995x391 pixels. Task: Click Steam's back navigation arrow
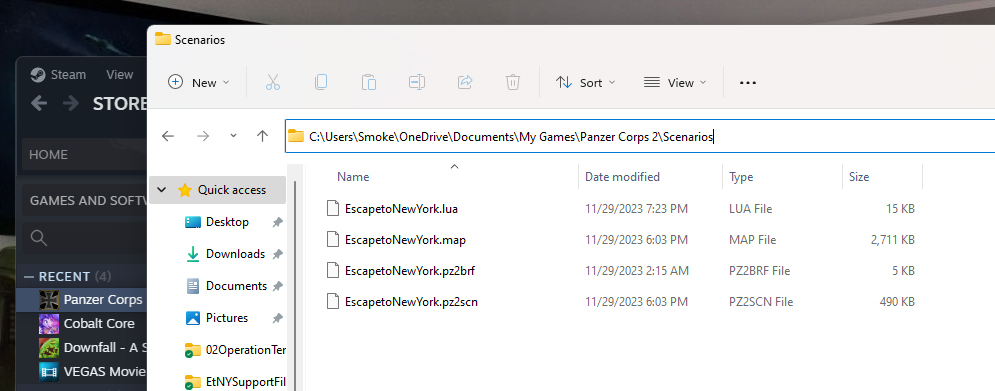pyautogui.click(x=39, y=103)
